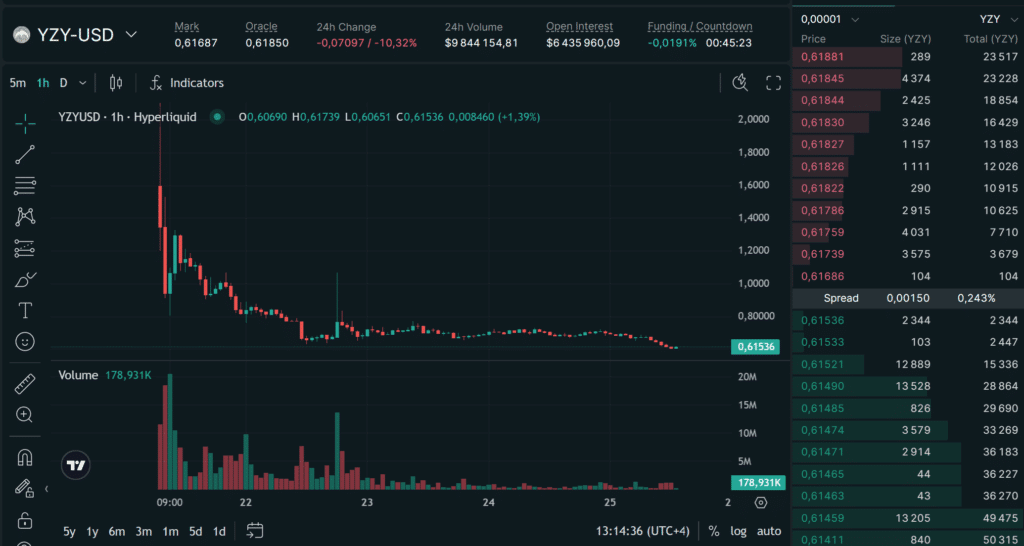Click the Volume indicator legend label
Screen dimensions: 1024x546
pos(78,376)
